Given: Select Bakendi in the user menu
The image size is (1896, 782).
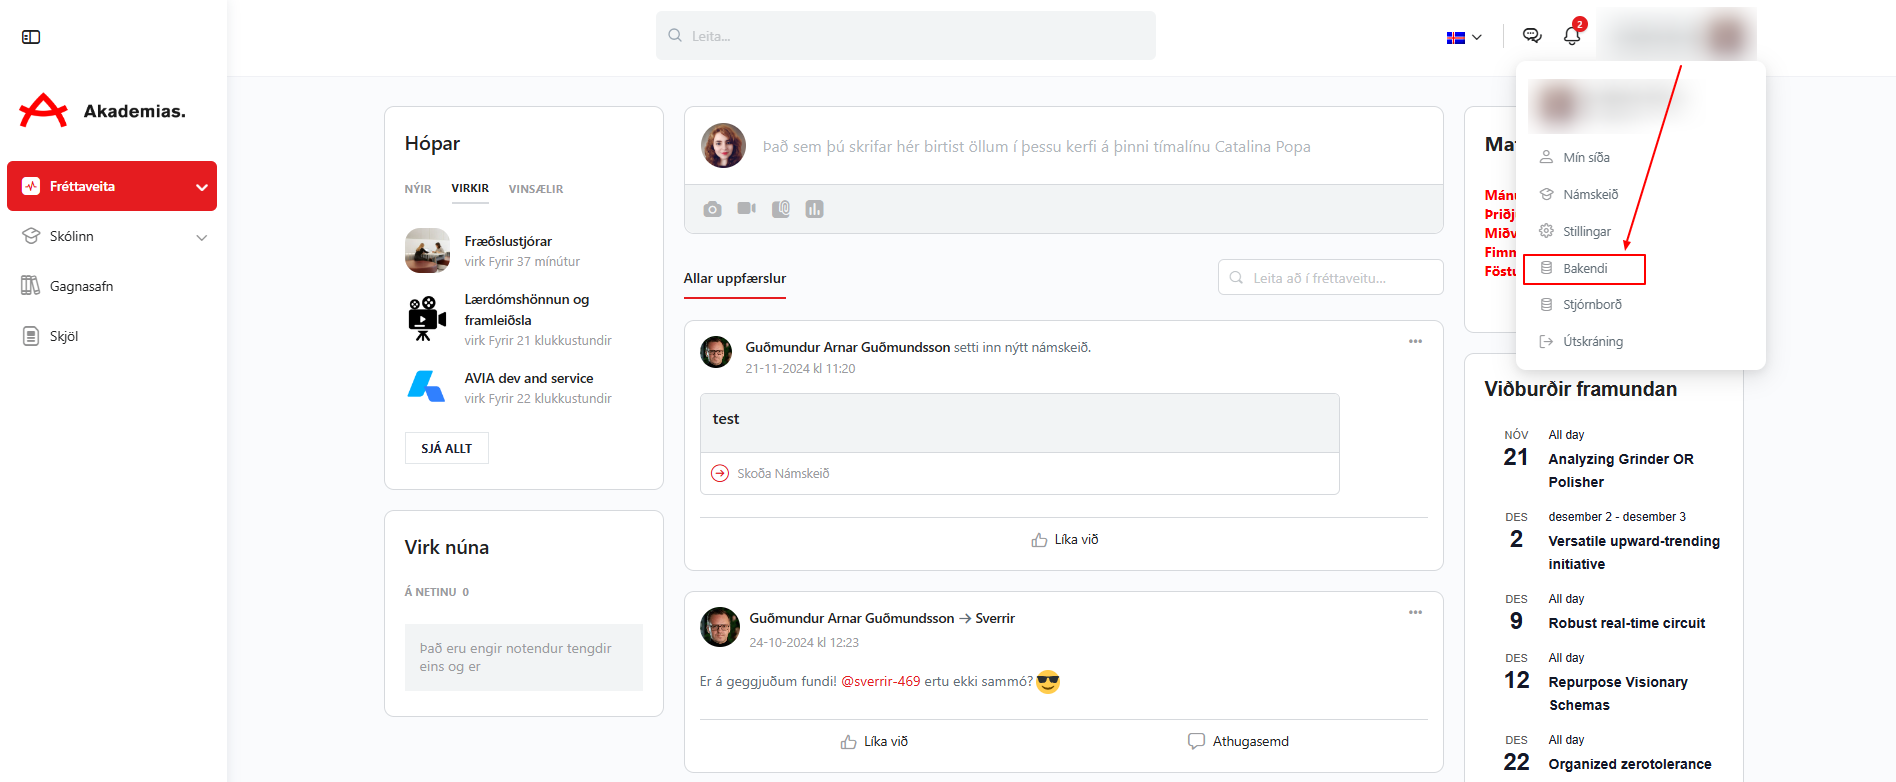Looking at the screenshot, I should pyautogui.click(x=1585, y=269).
